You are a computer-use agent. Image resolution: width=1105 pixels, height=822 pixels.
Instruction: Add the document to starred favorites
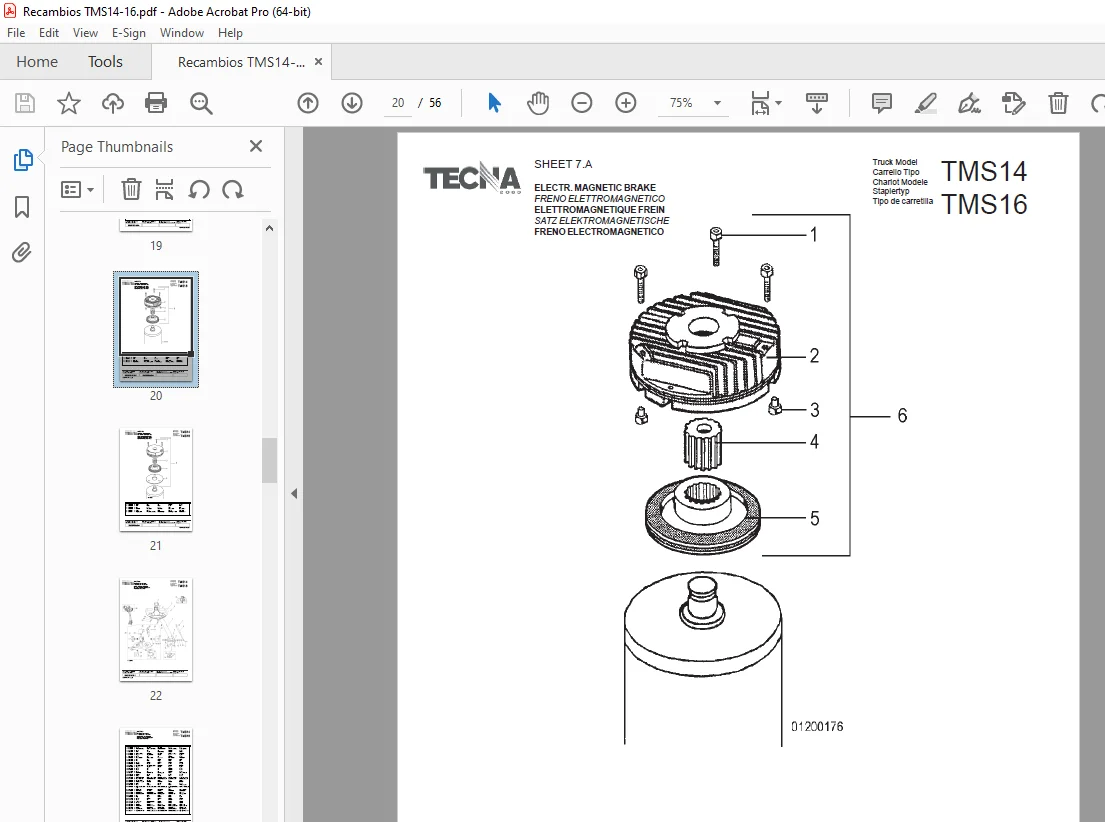point(68,103)
